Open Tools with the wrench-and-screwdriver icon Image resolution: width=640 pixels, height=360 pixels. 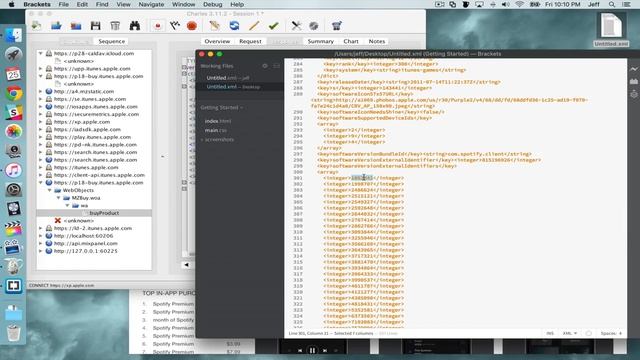[x=296, y=26]
